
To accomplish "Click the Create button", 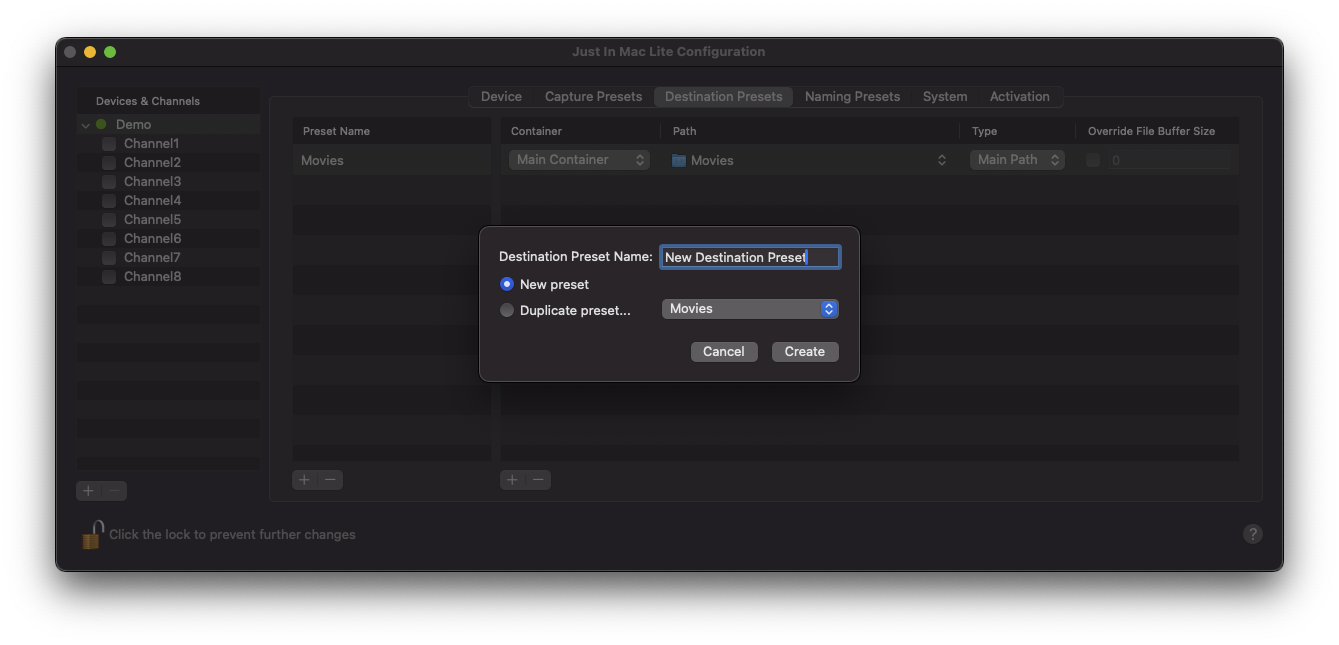I will [x=805, y=352].
